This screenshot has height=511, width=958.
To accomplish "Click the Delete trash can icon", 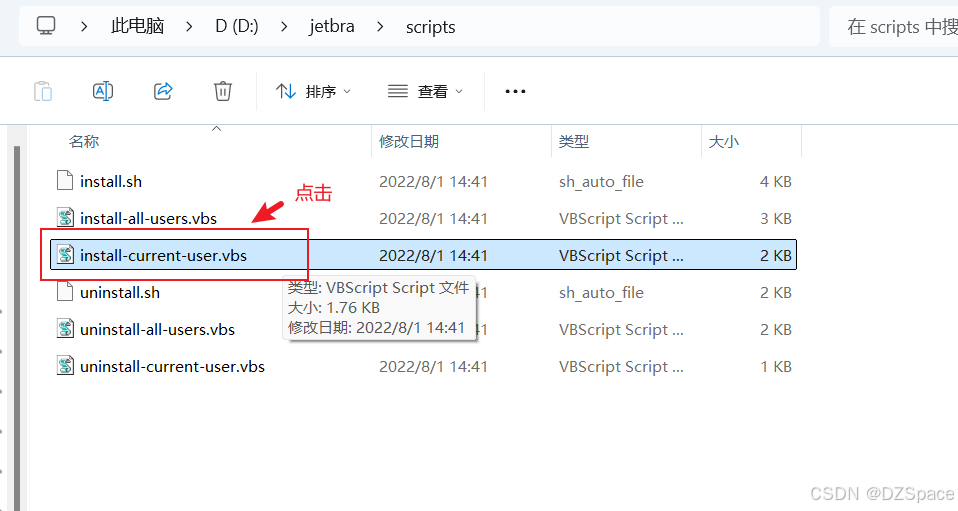I will coord(222,91).
